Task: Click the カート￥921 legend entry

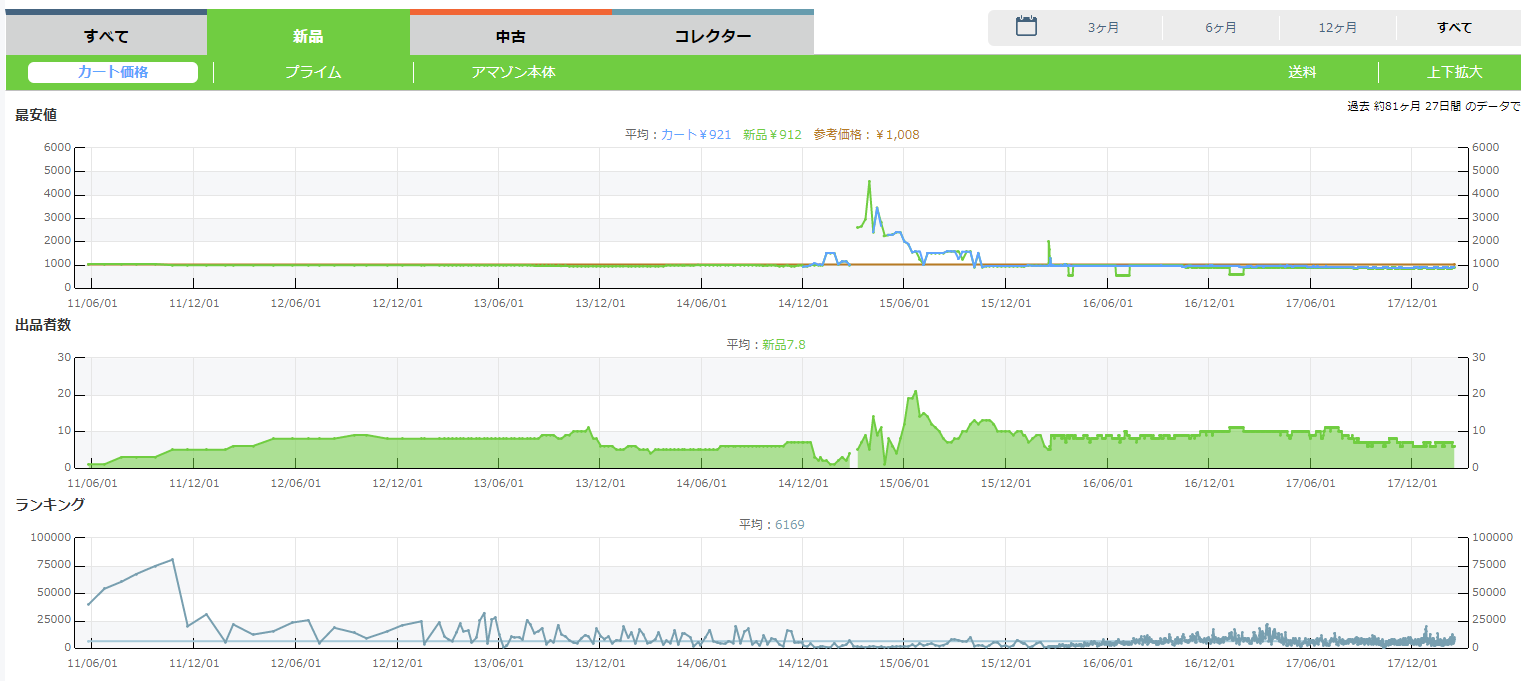Action: 696,134
